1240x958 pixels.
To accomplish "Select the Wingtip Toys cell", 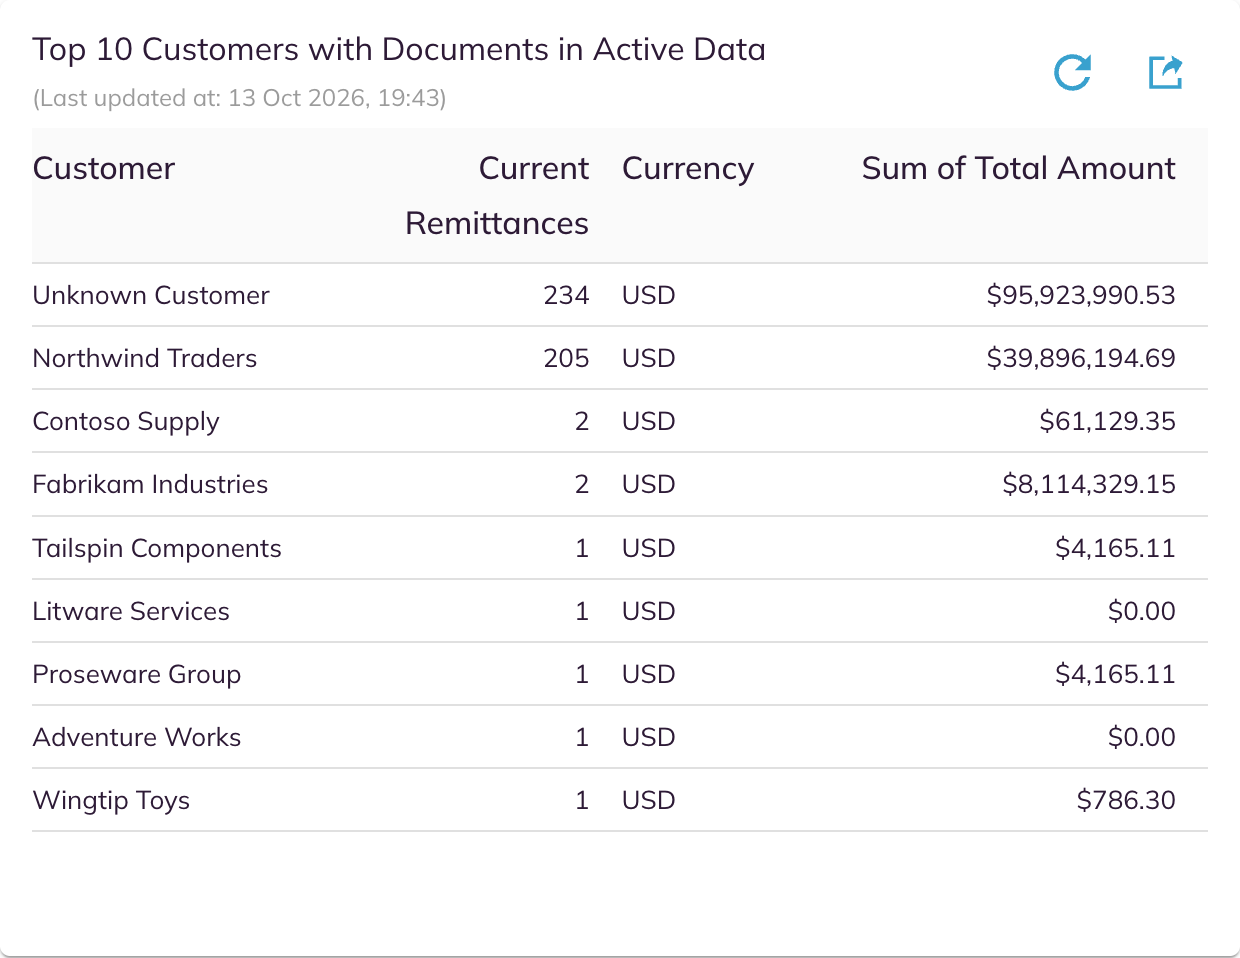I will click(x=111, y=800).
